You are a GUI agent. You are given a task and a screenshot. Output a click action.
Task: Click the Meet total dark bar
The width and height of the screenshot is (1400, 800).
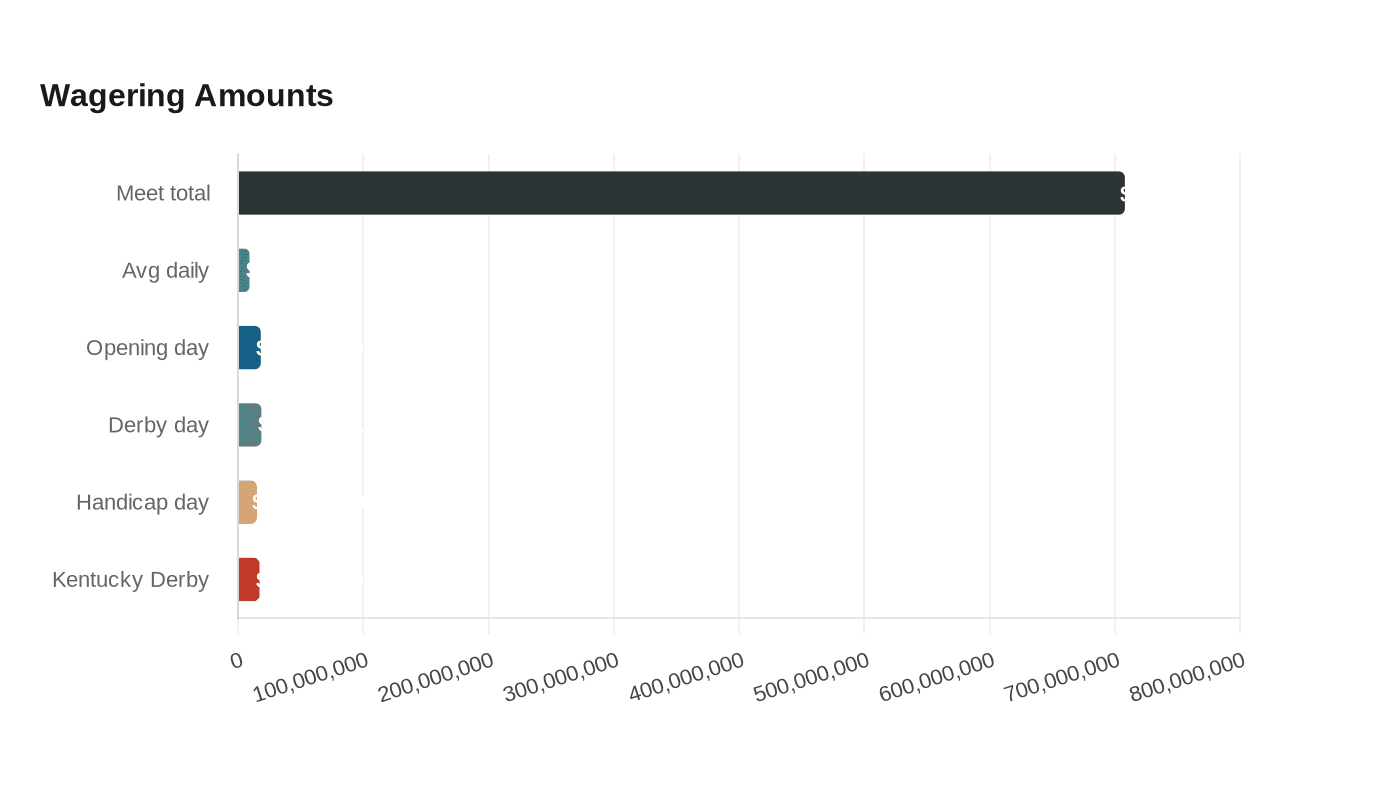pos(681,193)
